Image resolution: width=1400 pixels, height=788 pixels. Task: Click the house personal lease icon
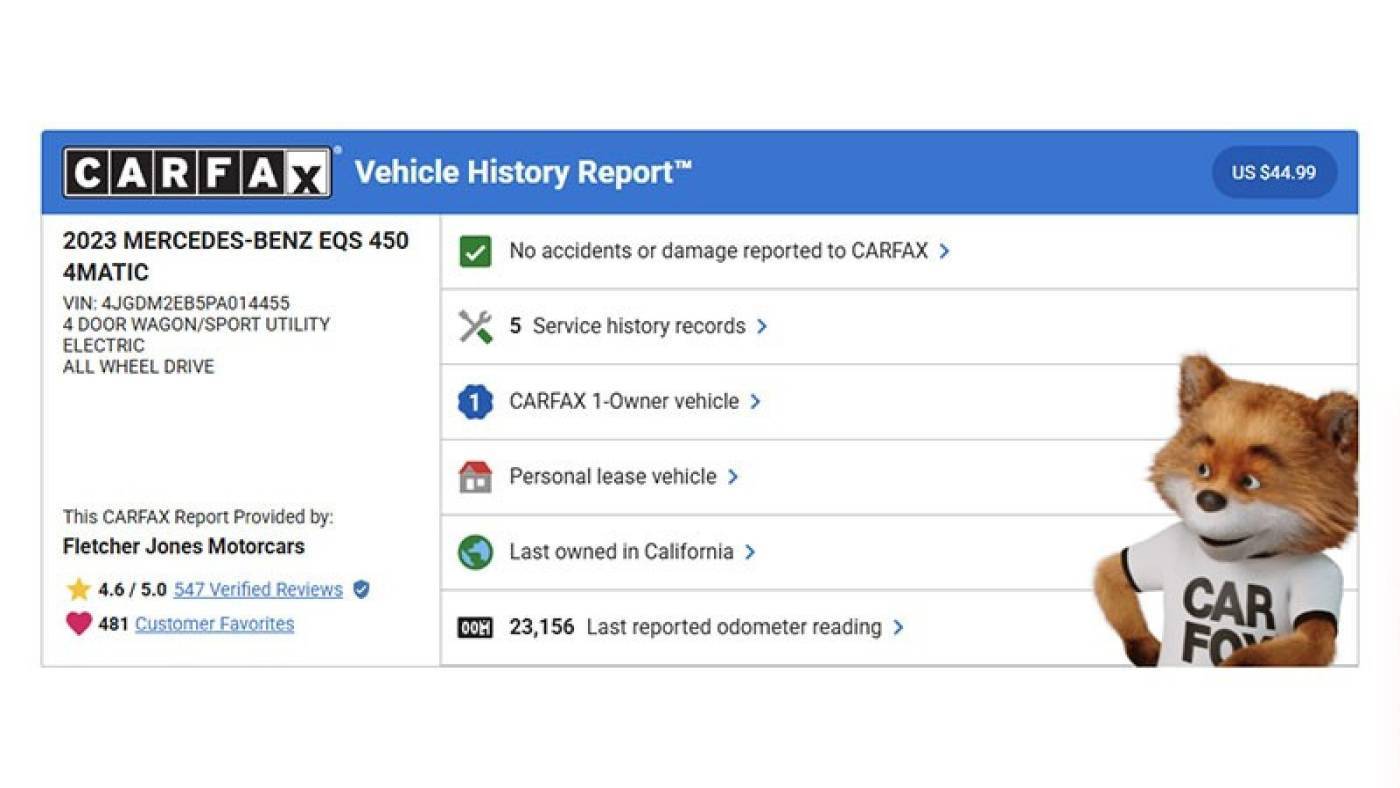pos(475,477)
